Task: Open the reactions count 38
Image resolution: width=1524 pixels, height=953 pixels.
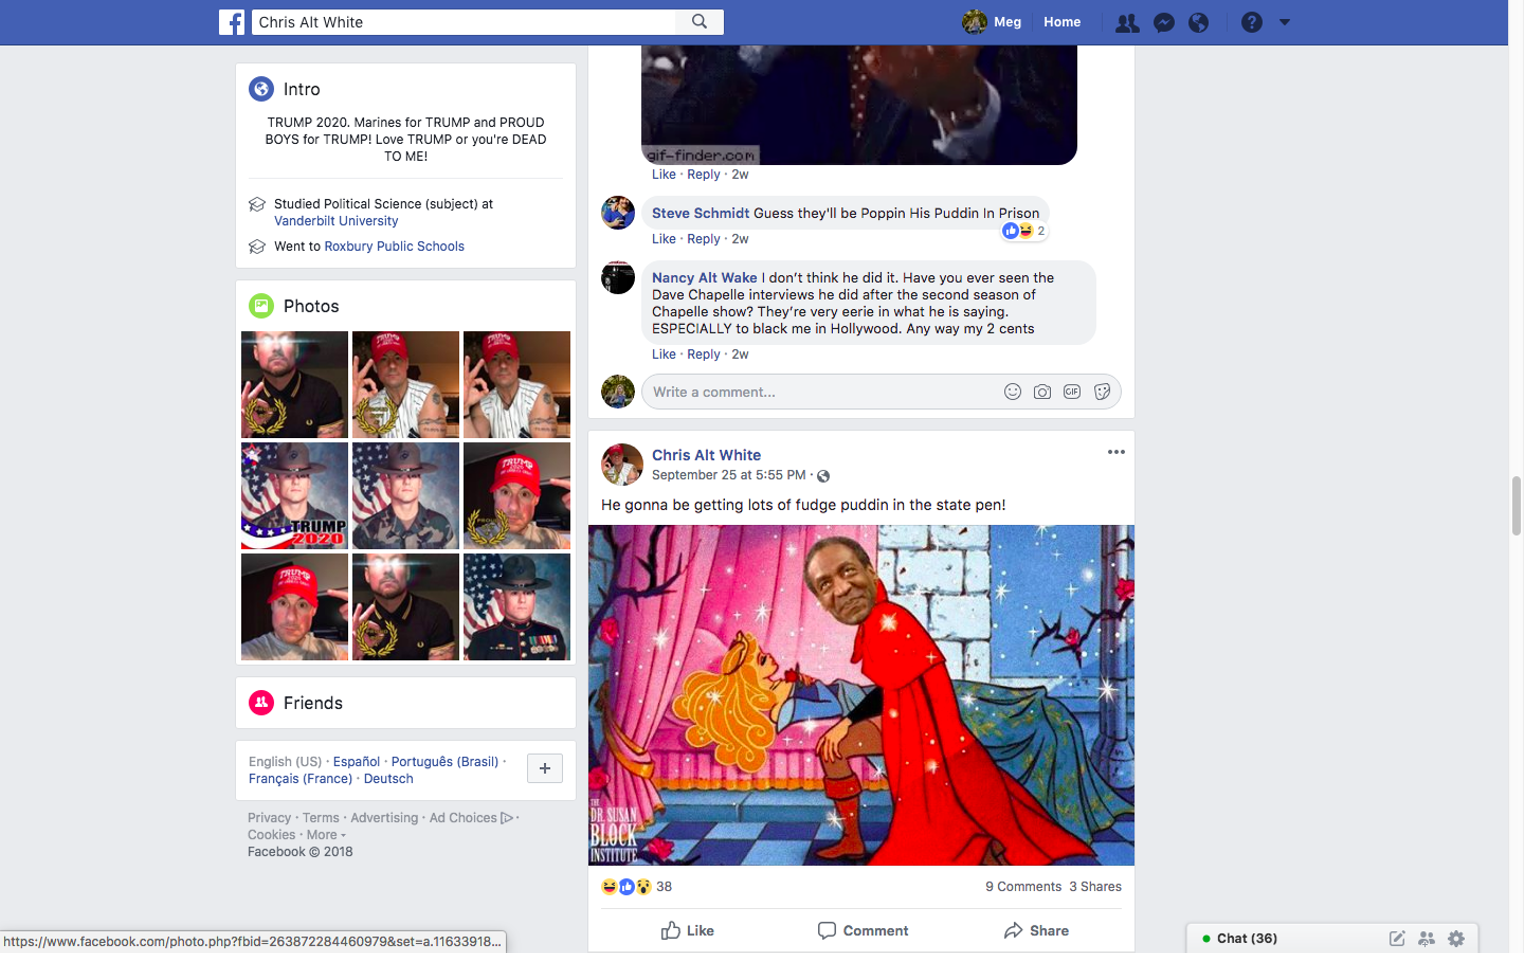Action: [664, 886]
